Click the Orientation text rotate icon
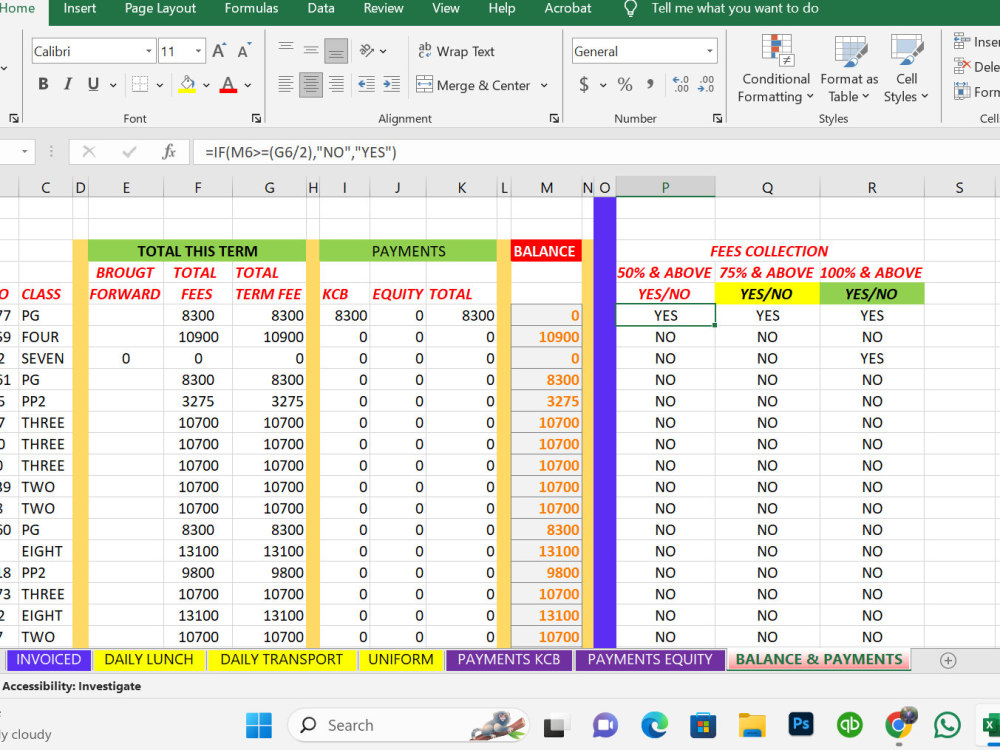The width and height of the screenshot is (1000, 750). [367, 50]
